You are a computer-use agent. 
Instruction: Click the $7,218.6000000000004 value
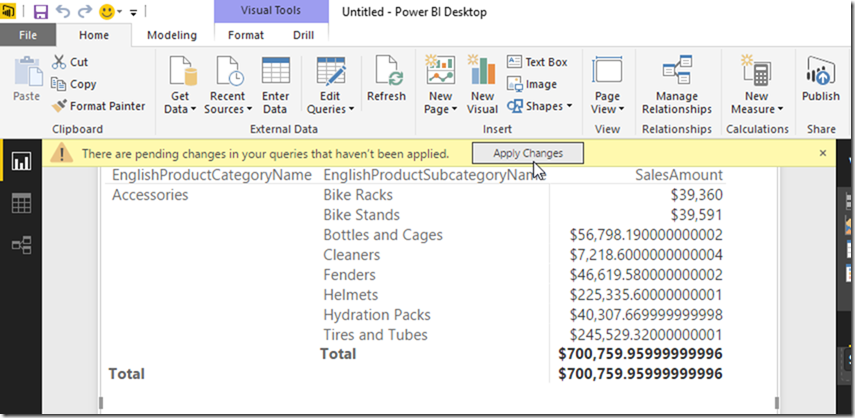pyautogui.click(x=646, y=255)
